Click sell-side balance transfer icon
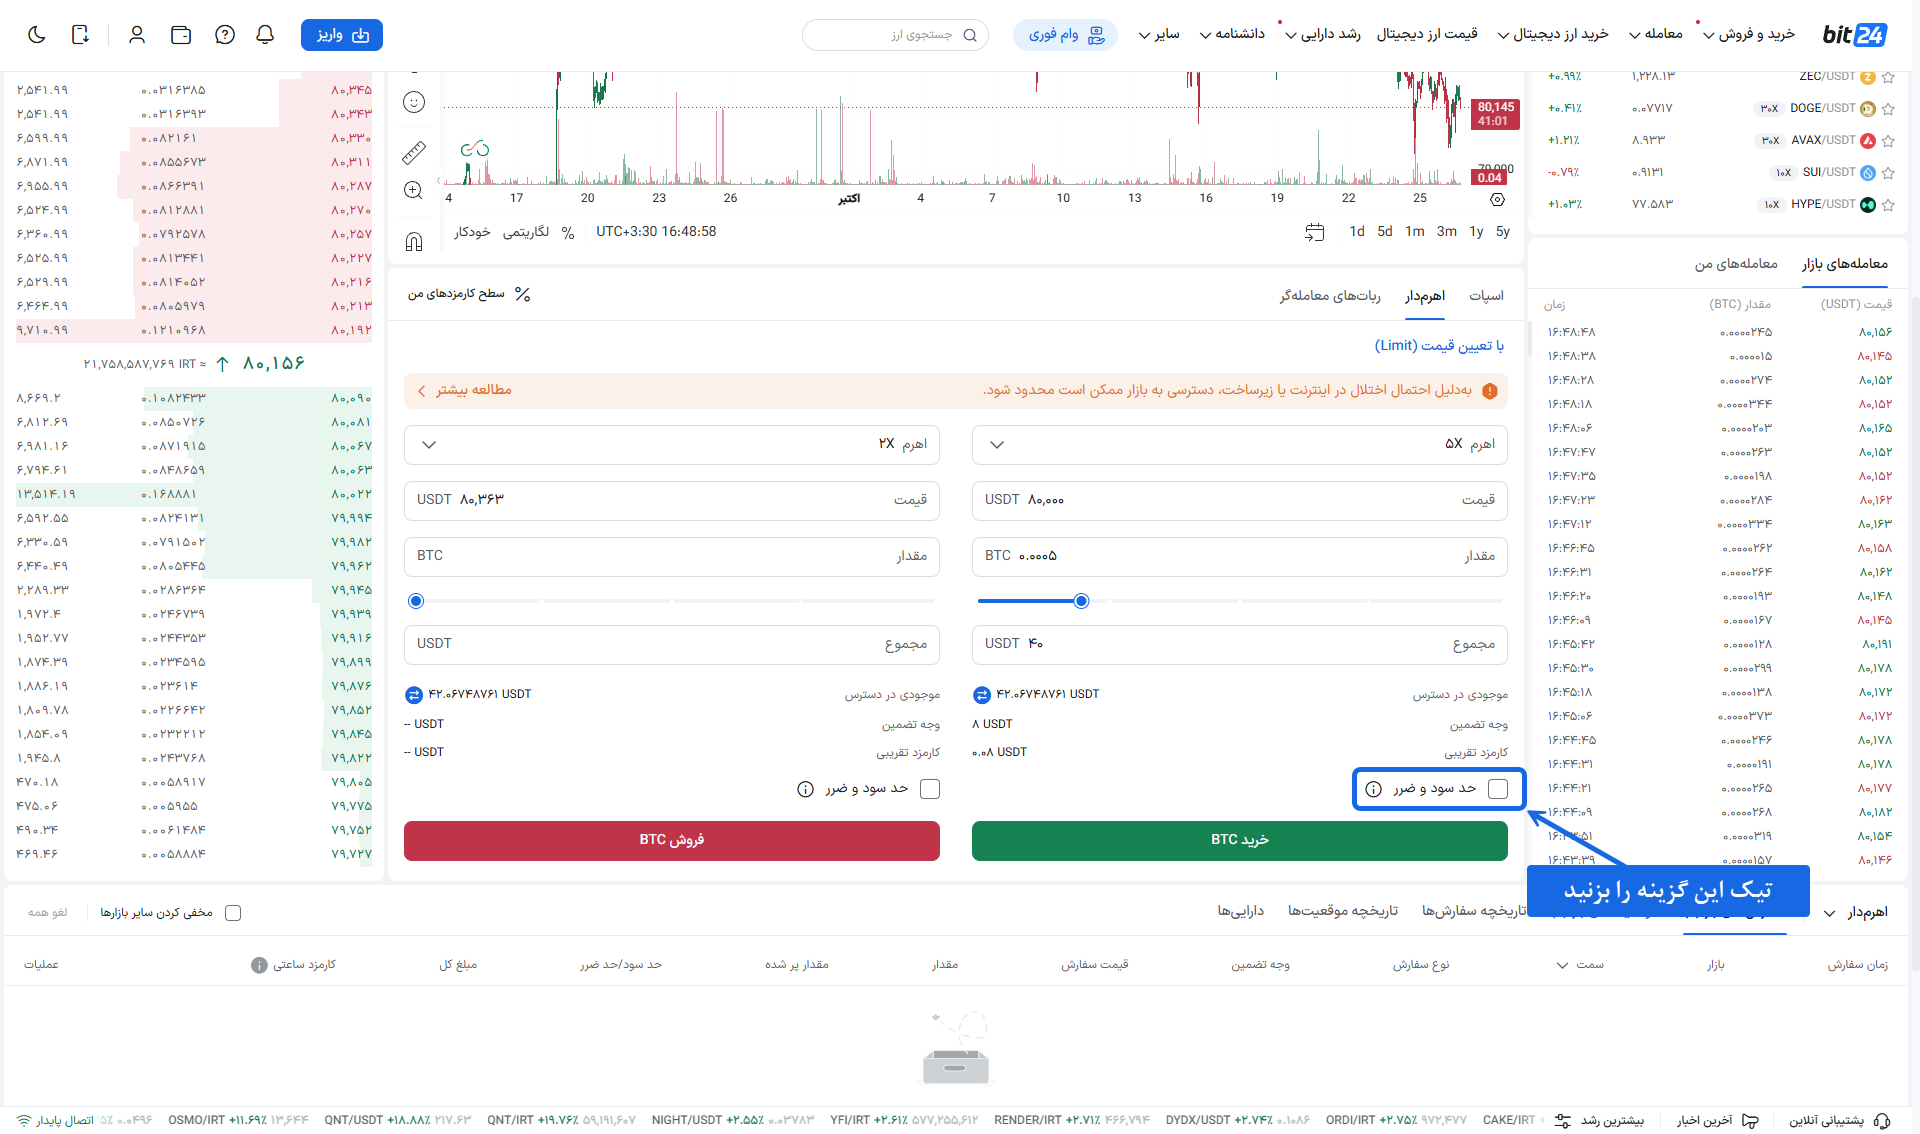Screen dimensions: 1920x1134 pyautogui.click(x=414, y=694)
